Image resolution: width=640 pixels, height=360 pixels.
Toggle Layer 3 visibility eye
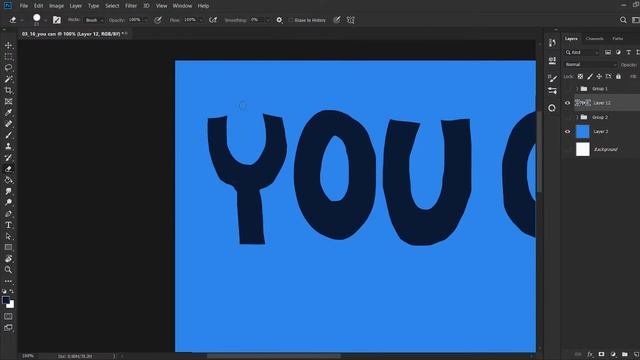pyautogui.click(x=567, y=131)
